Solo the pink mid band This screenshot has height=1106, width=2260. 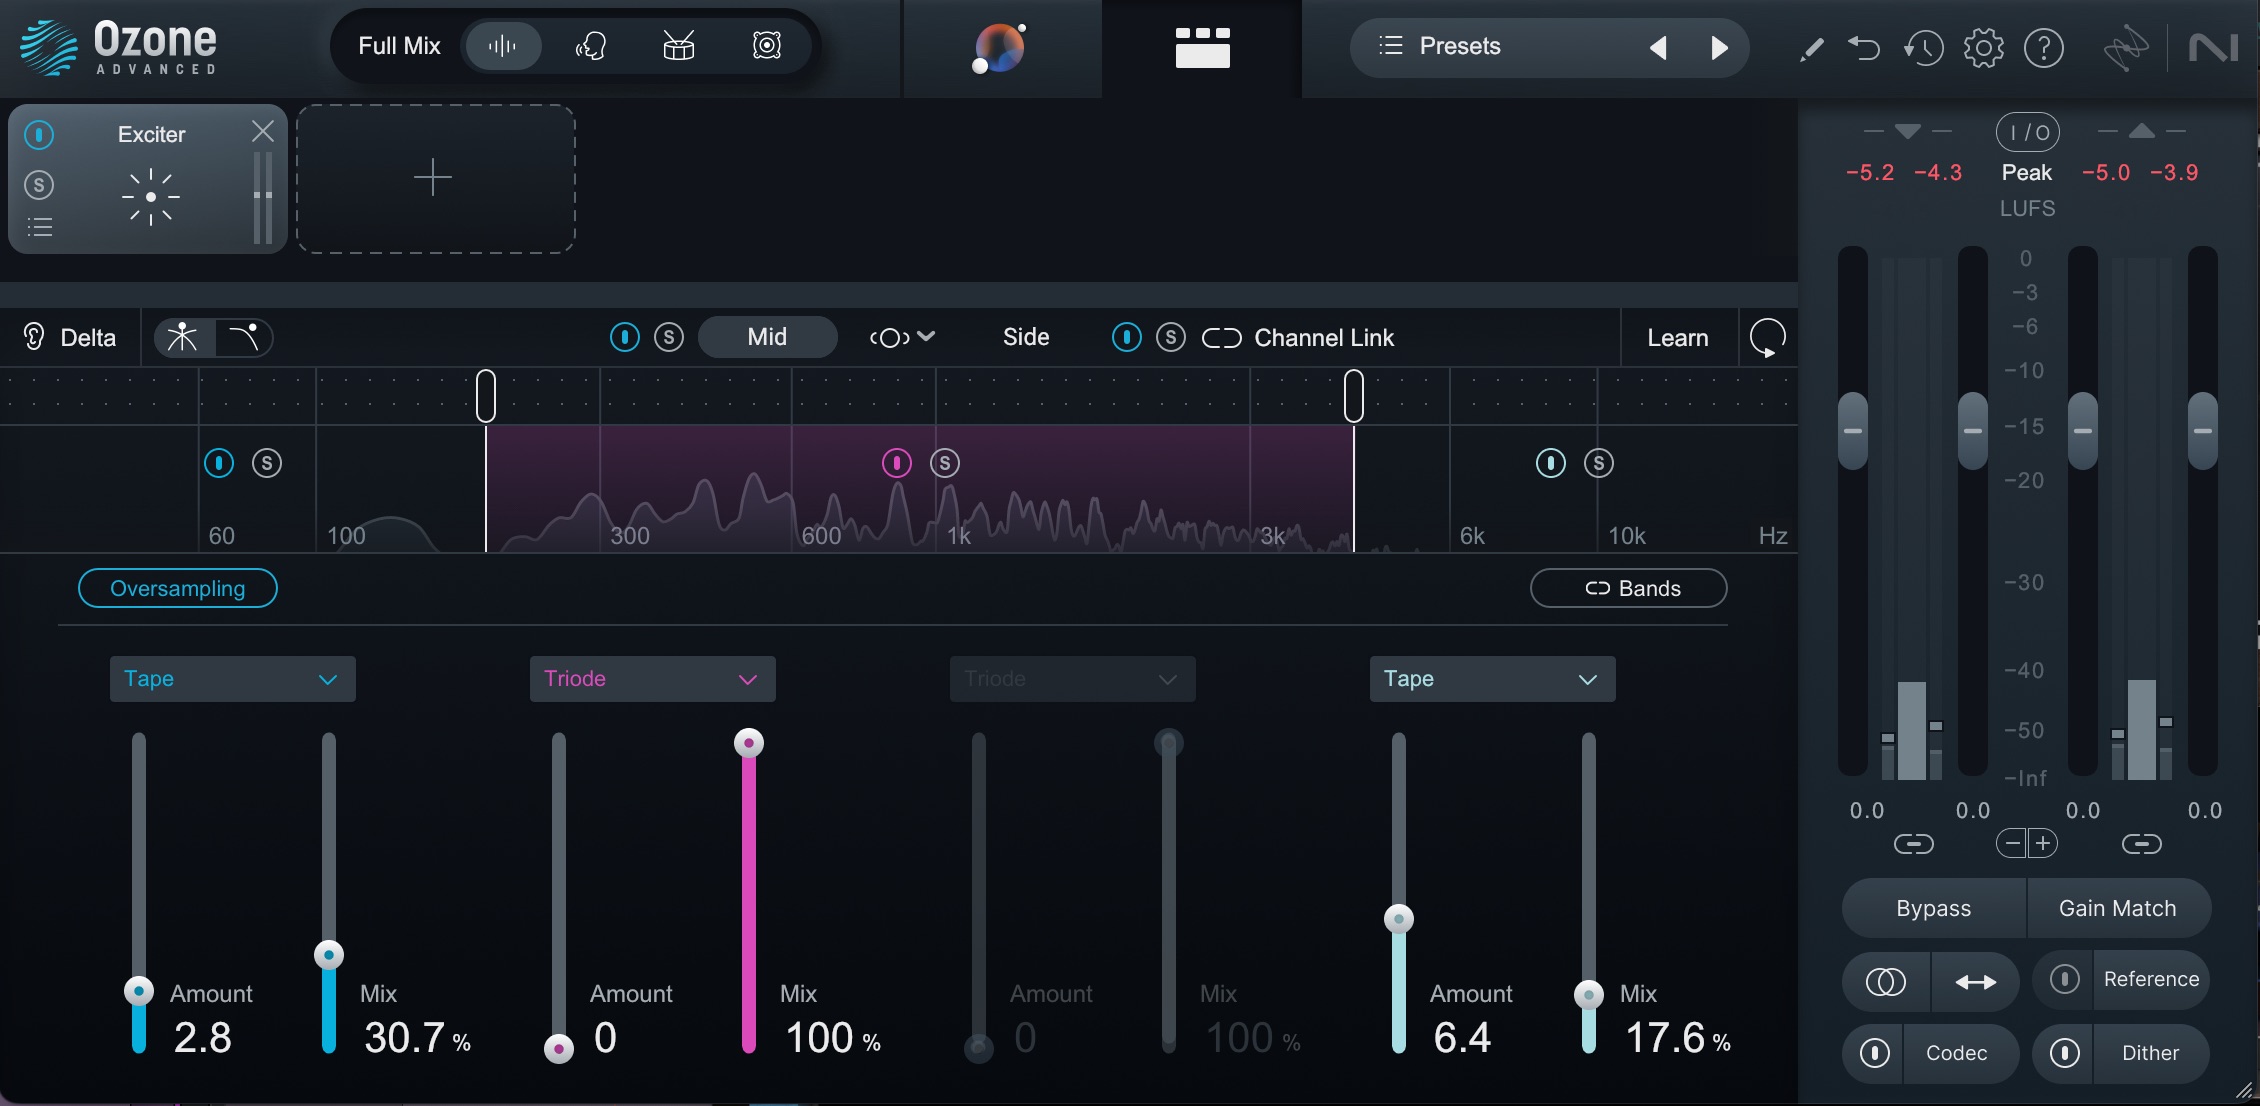click(945, 463)
